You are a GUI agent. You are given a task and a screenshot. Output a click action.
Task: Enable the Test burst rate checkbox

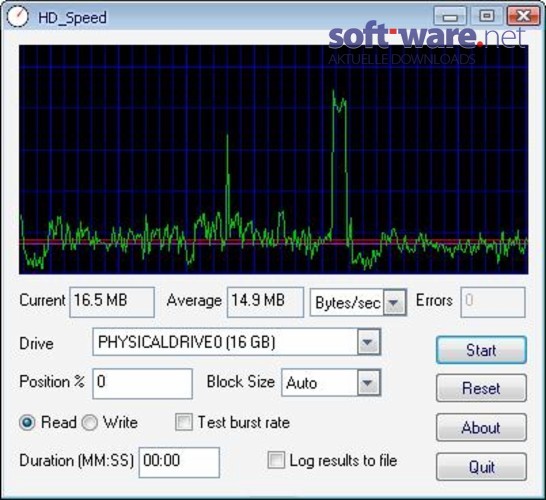184,422
